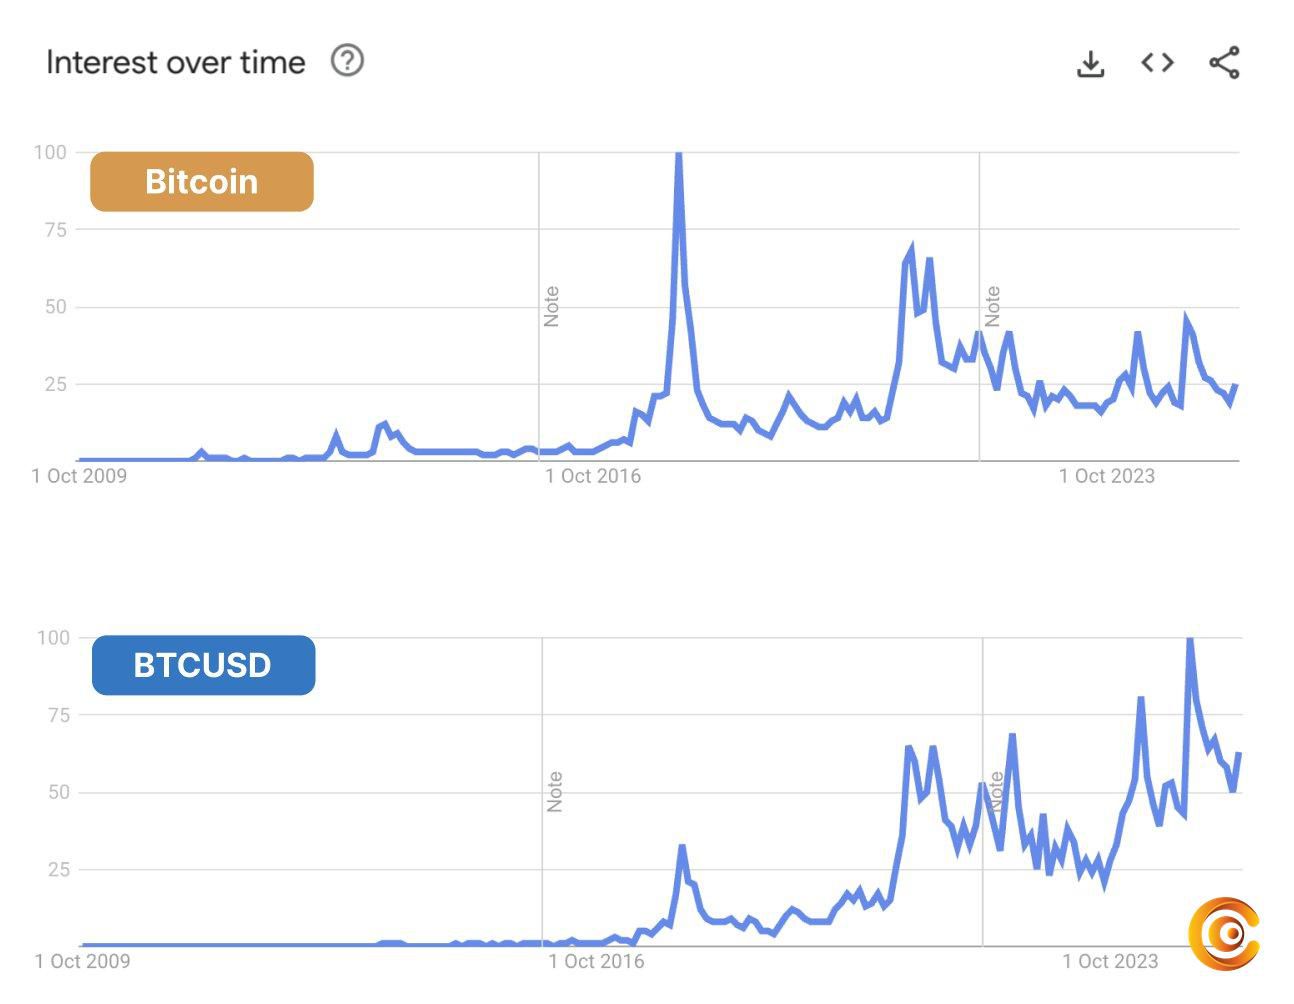Click 1 Oct 2016 label under BTCUSD chart
Viewport: 1294px width, 1004px height.
coord(596,962)
